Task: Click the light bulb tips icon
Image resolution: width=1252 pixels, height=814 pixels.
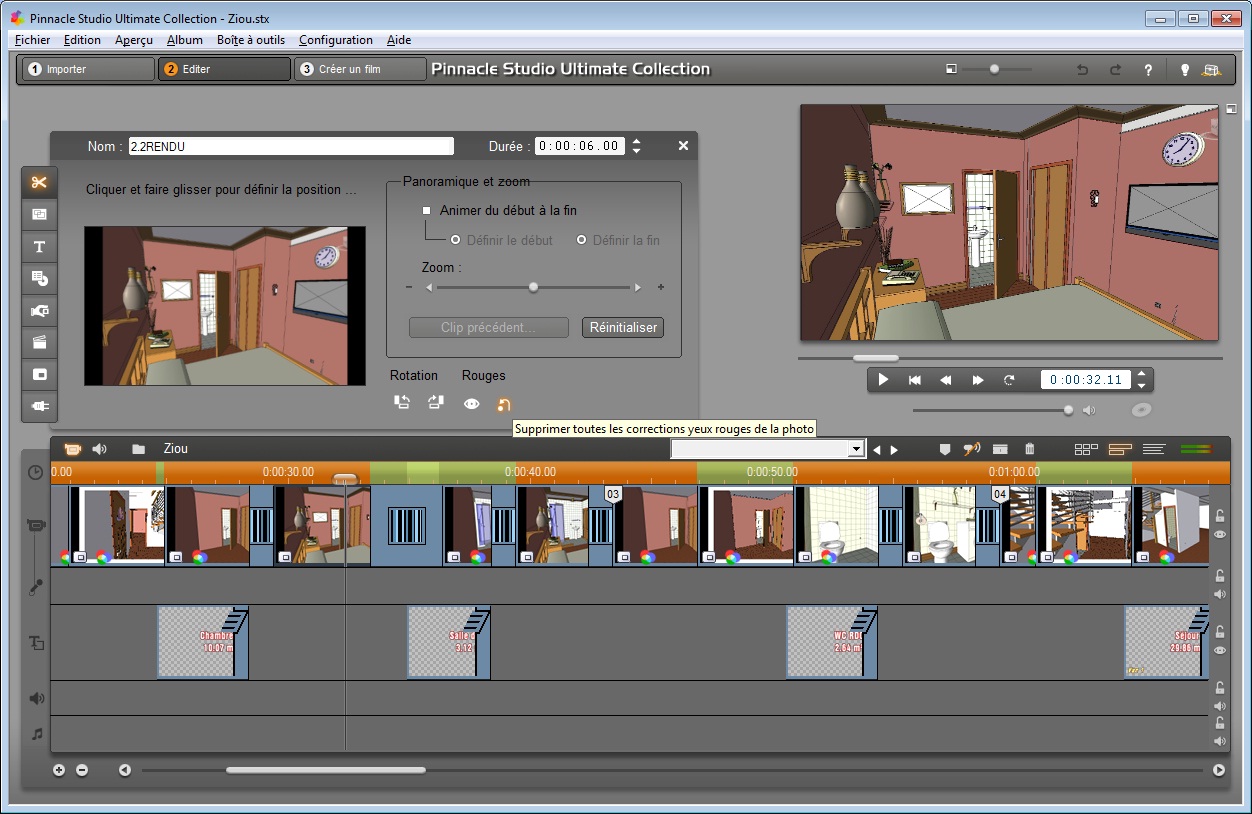Action: click(1185, 70)
